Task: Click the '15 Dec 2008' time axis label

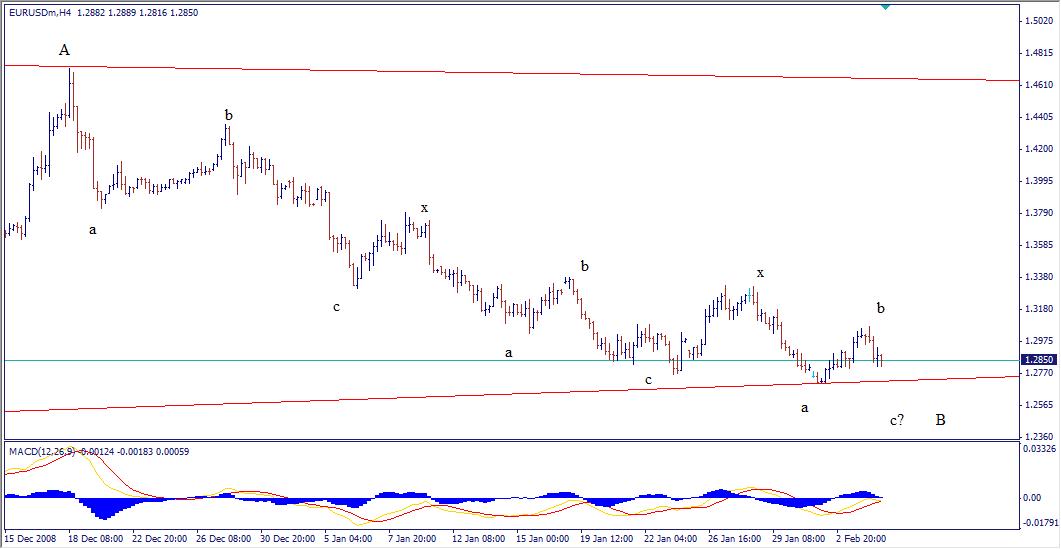Action: [x=28, y=539]
